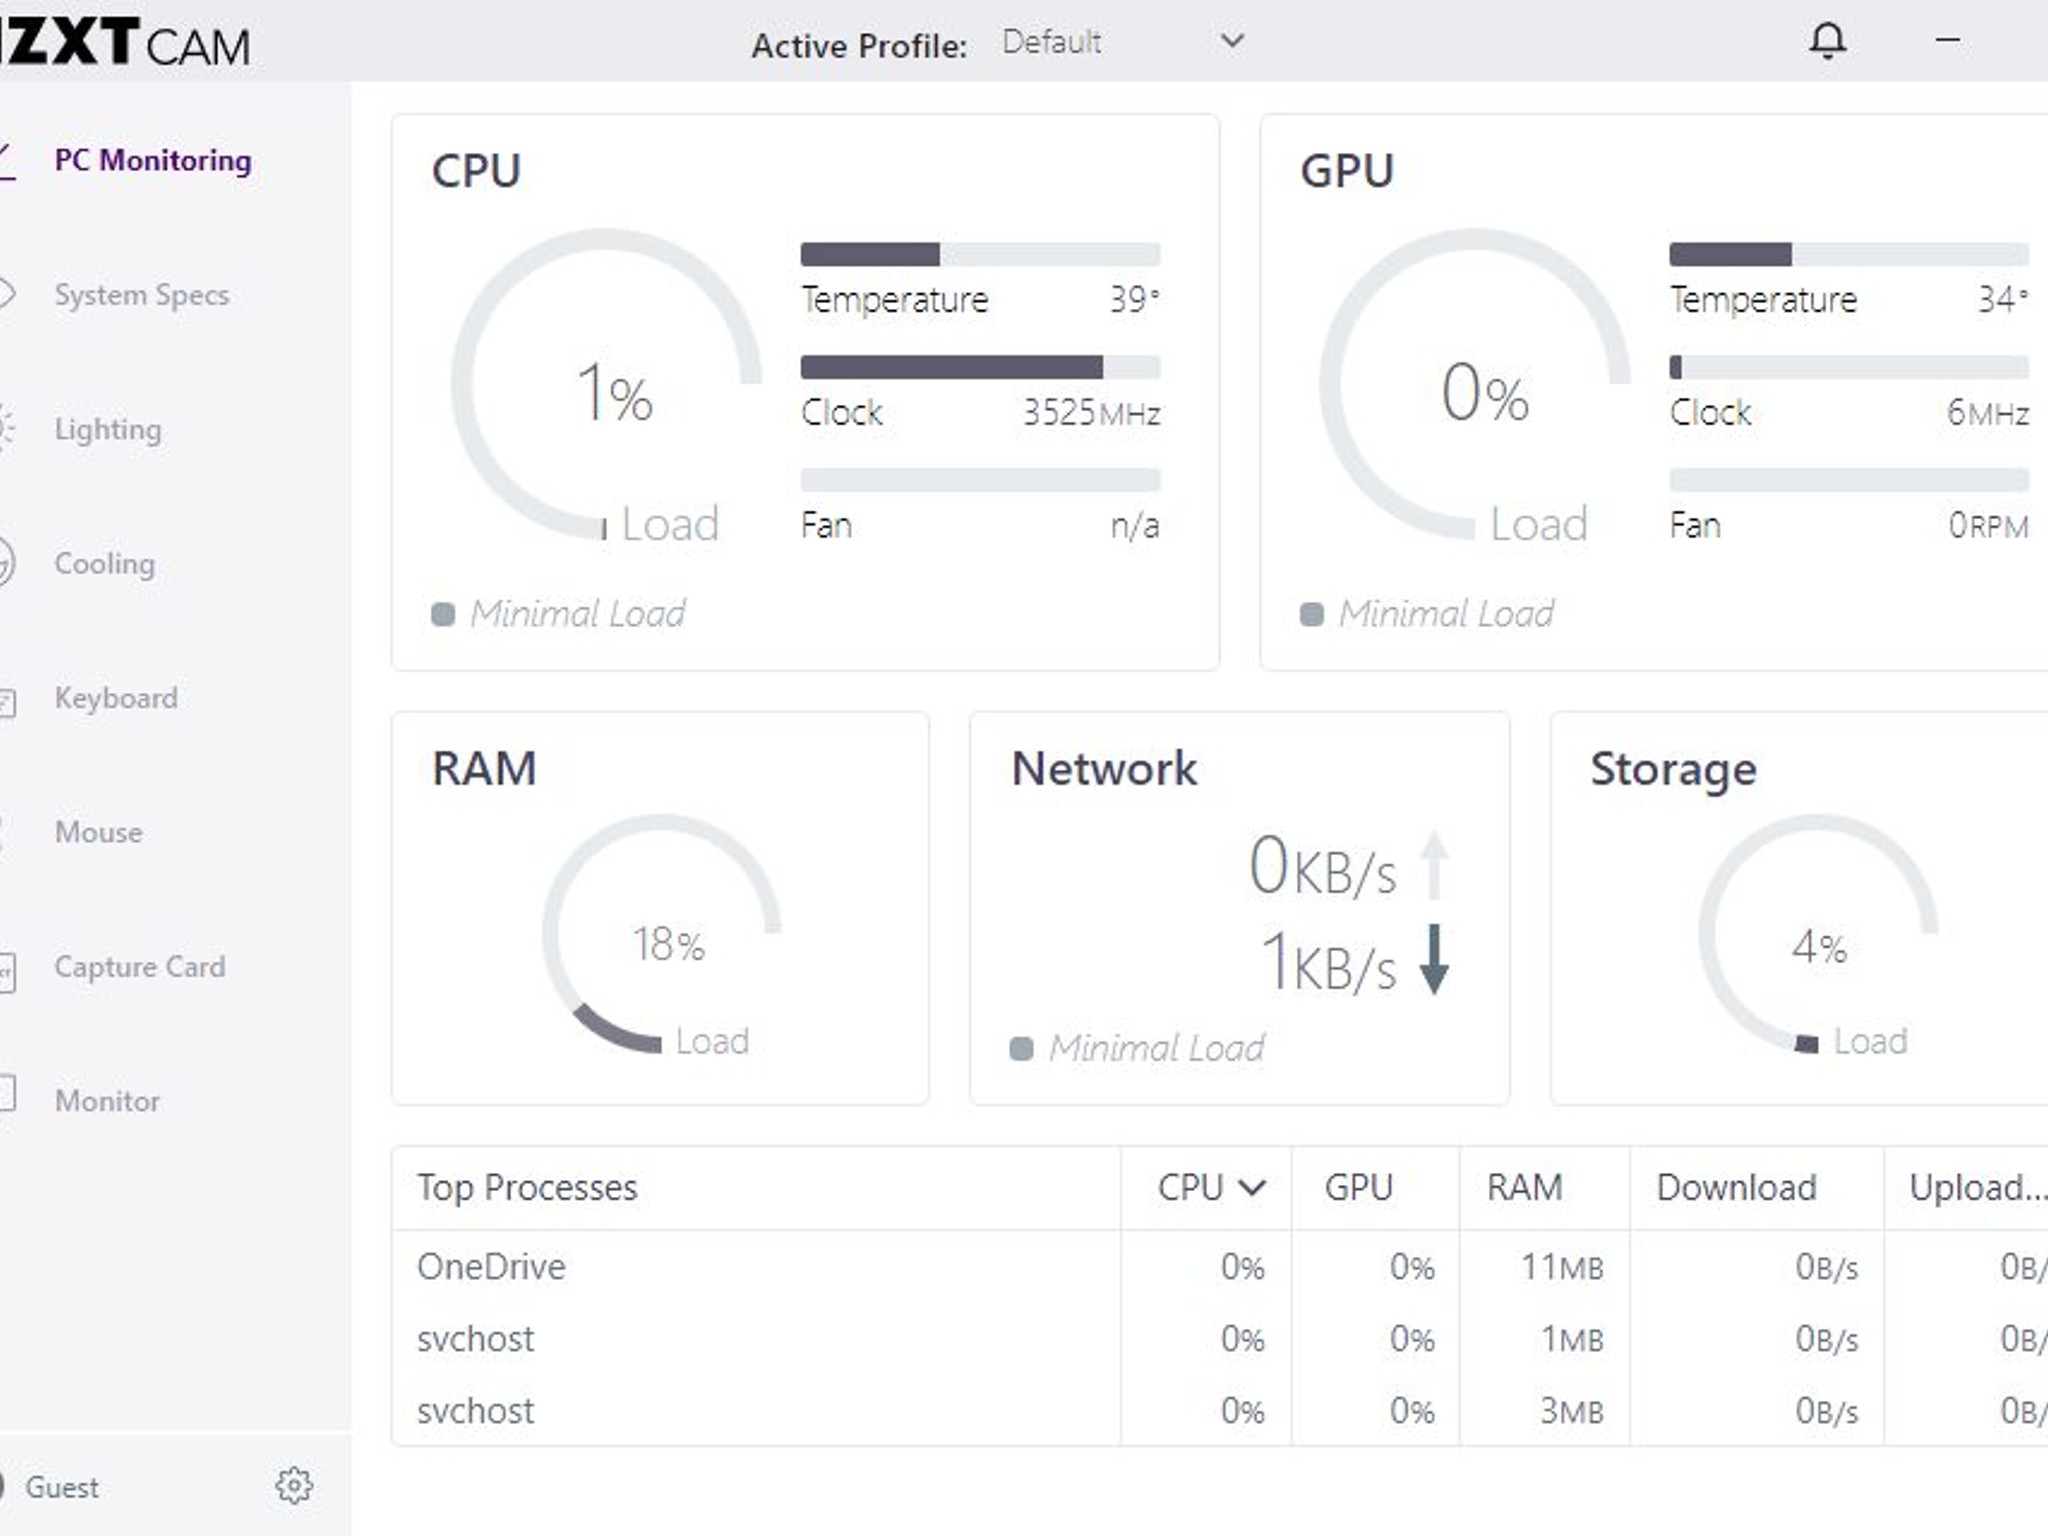Sort processes by the RAM column
This screenshot has width=2048, height=1536.
[1524, 1187]
